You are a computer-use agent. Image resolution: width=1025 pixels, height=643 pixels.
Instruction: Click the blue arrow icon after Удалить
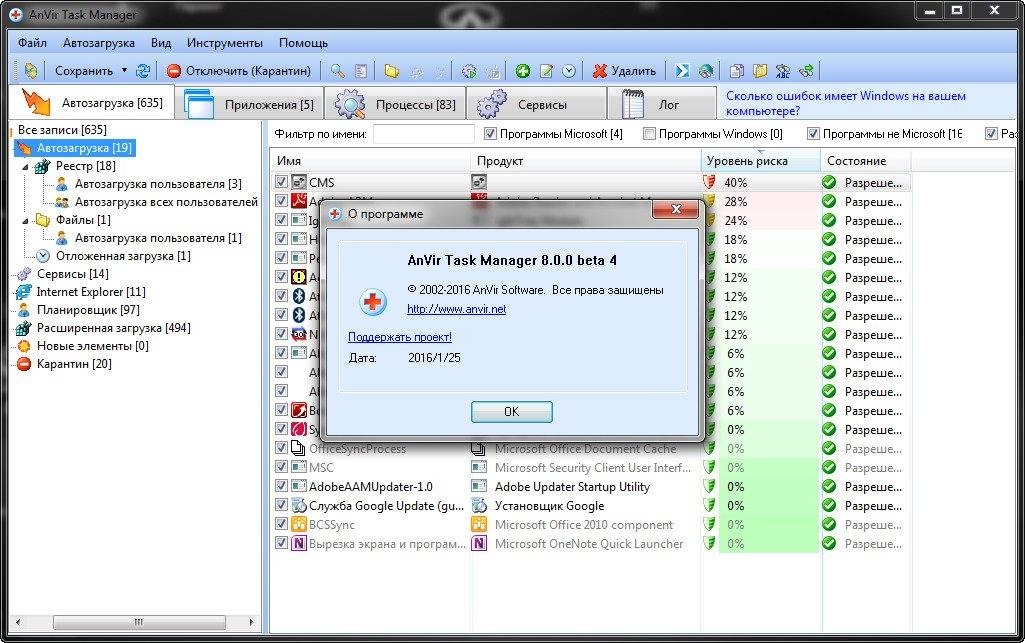pos(682,71)
